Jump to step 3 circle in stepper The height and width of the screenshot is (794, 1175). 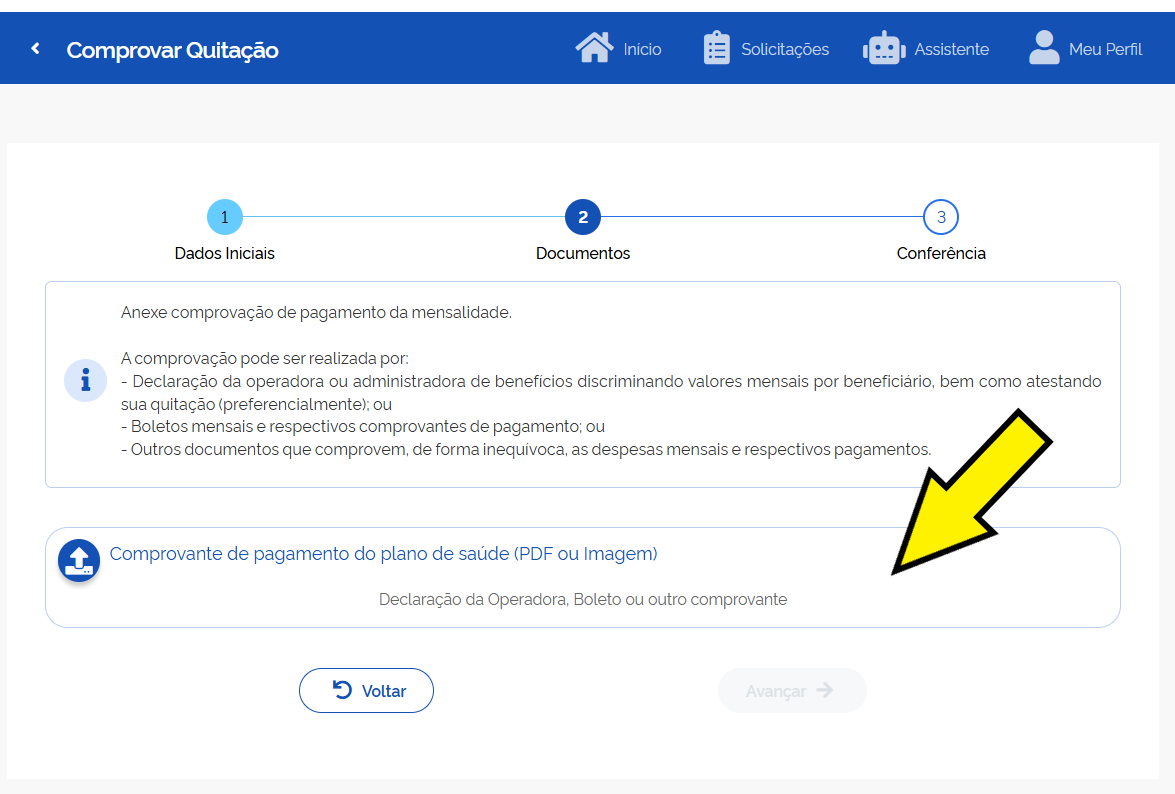(x=941, y=217)
